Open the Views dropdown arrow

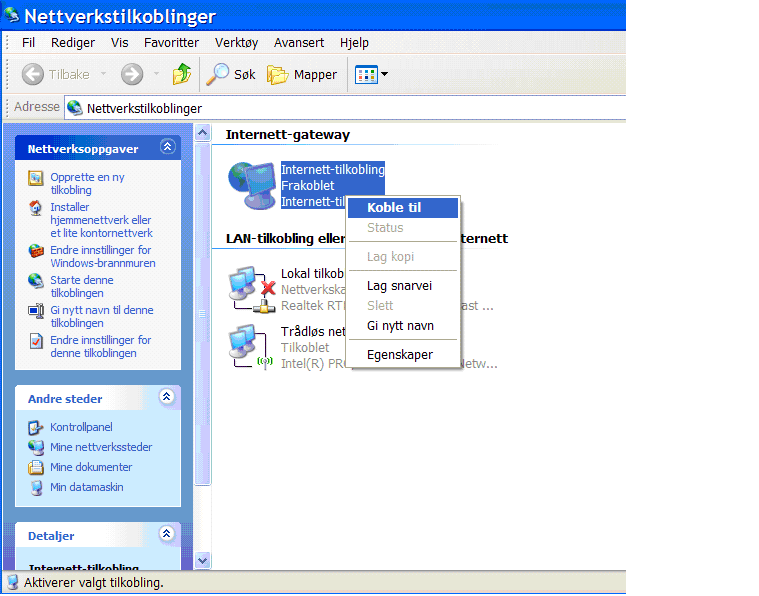pos(384,74)
